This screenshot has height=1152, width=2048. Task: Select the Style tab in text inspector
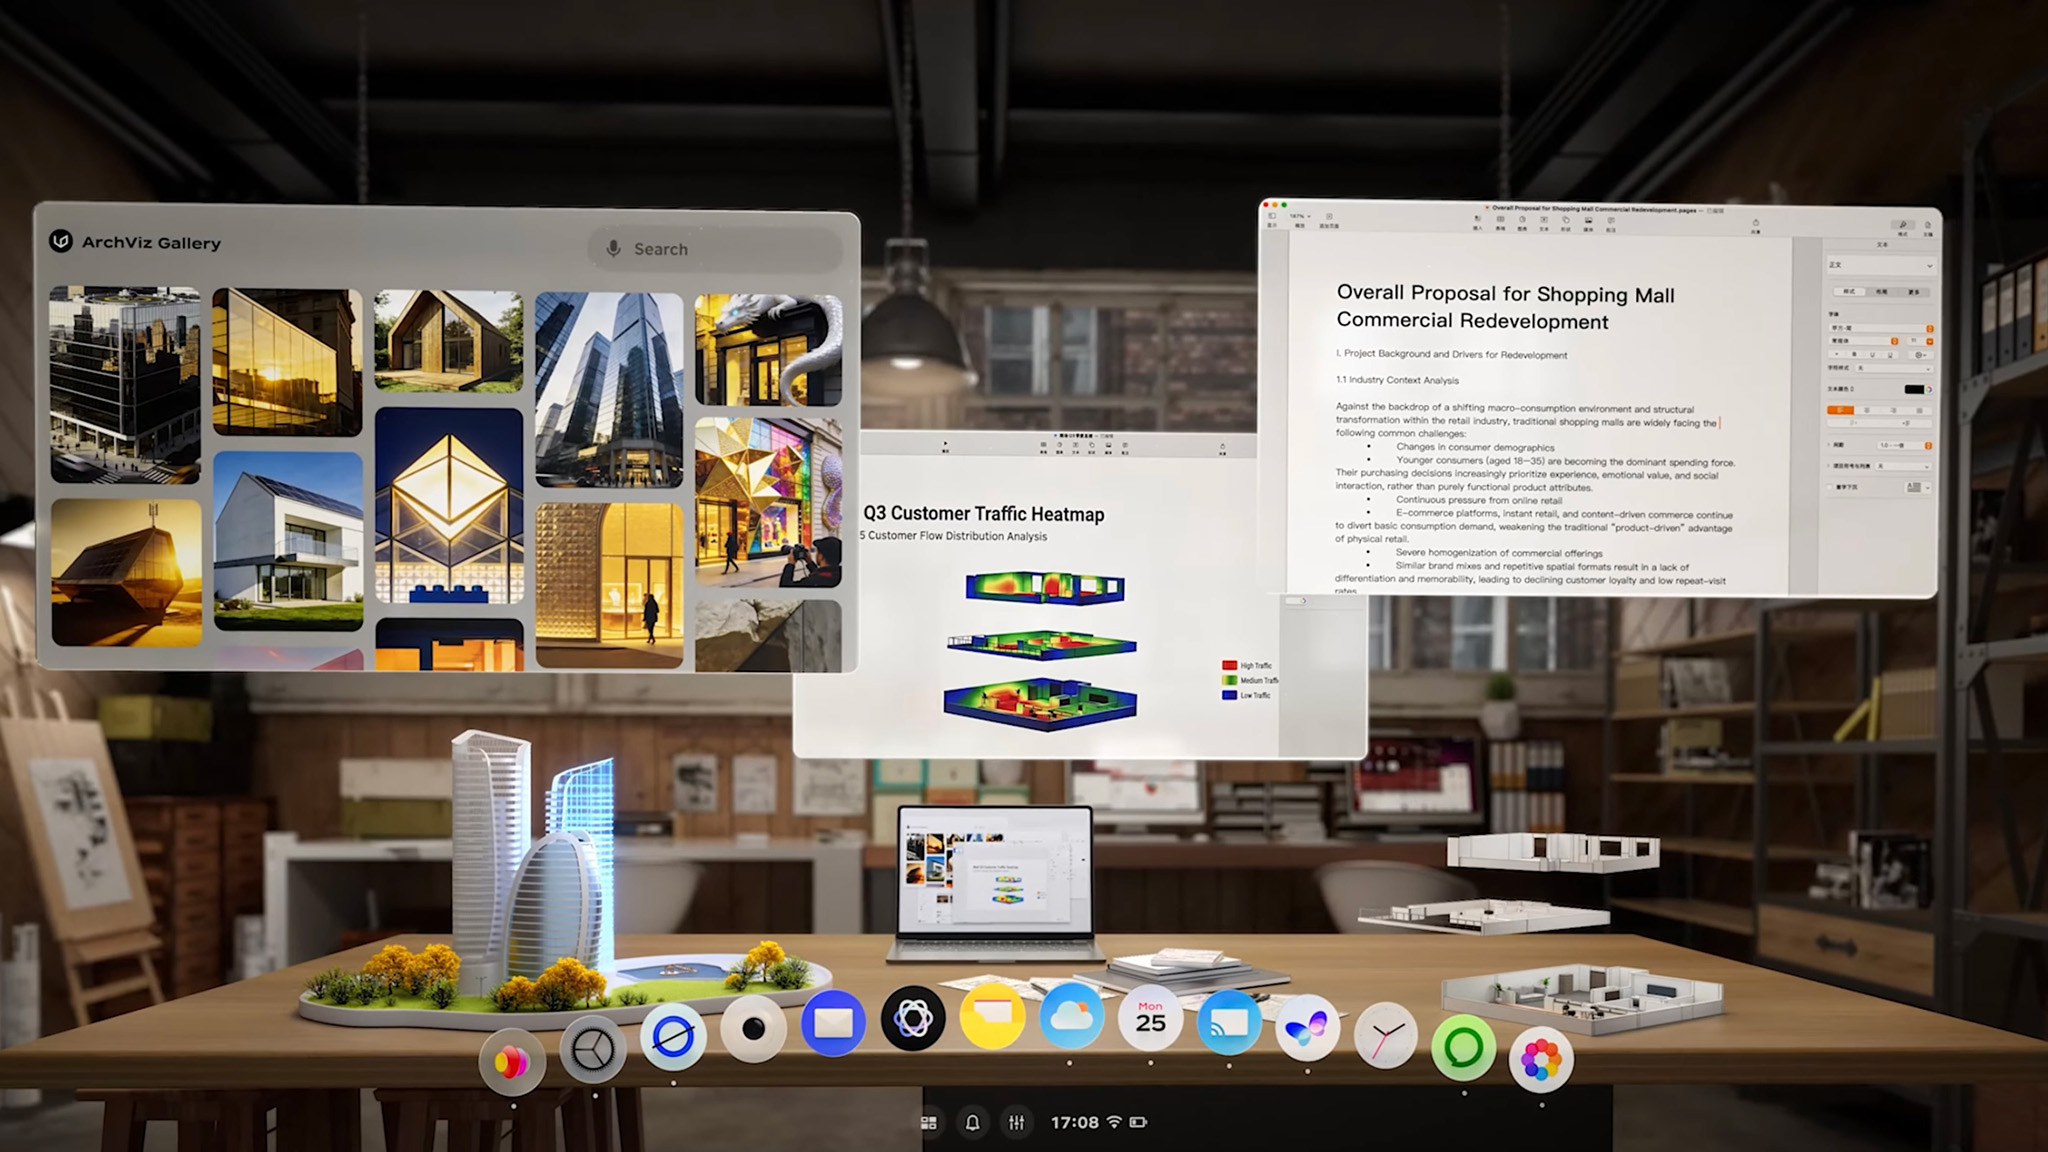[1849, 291]
